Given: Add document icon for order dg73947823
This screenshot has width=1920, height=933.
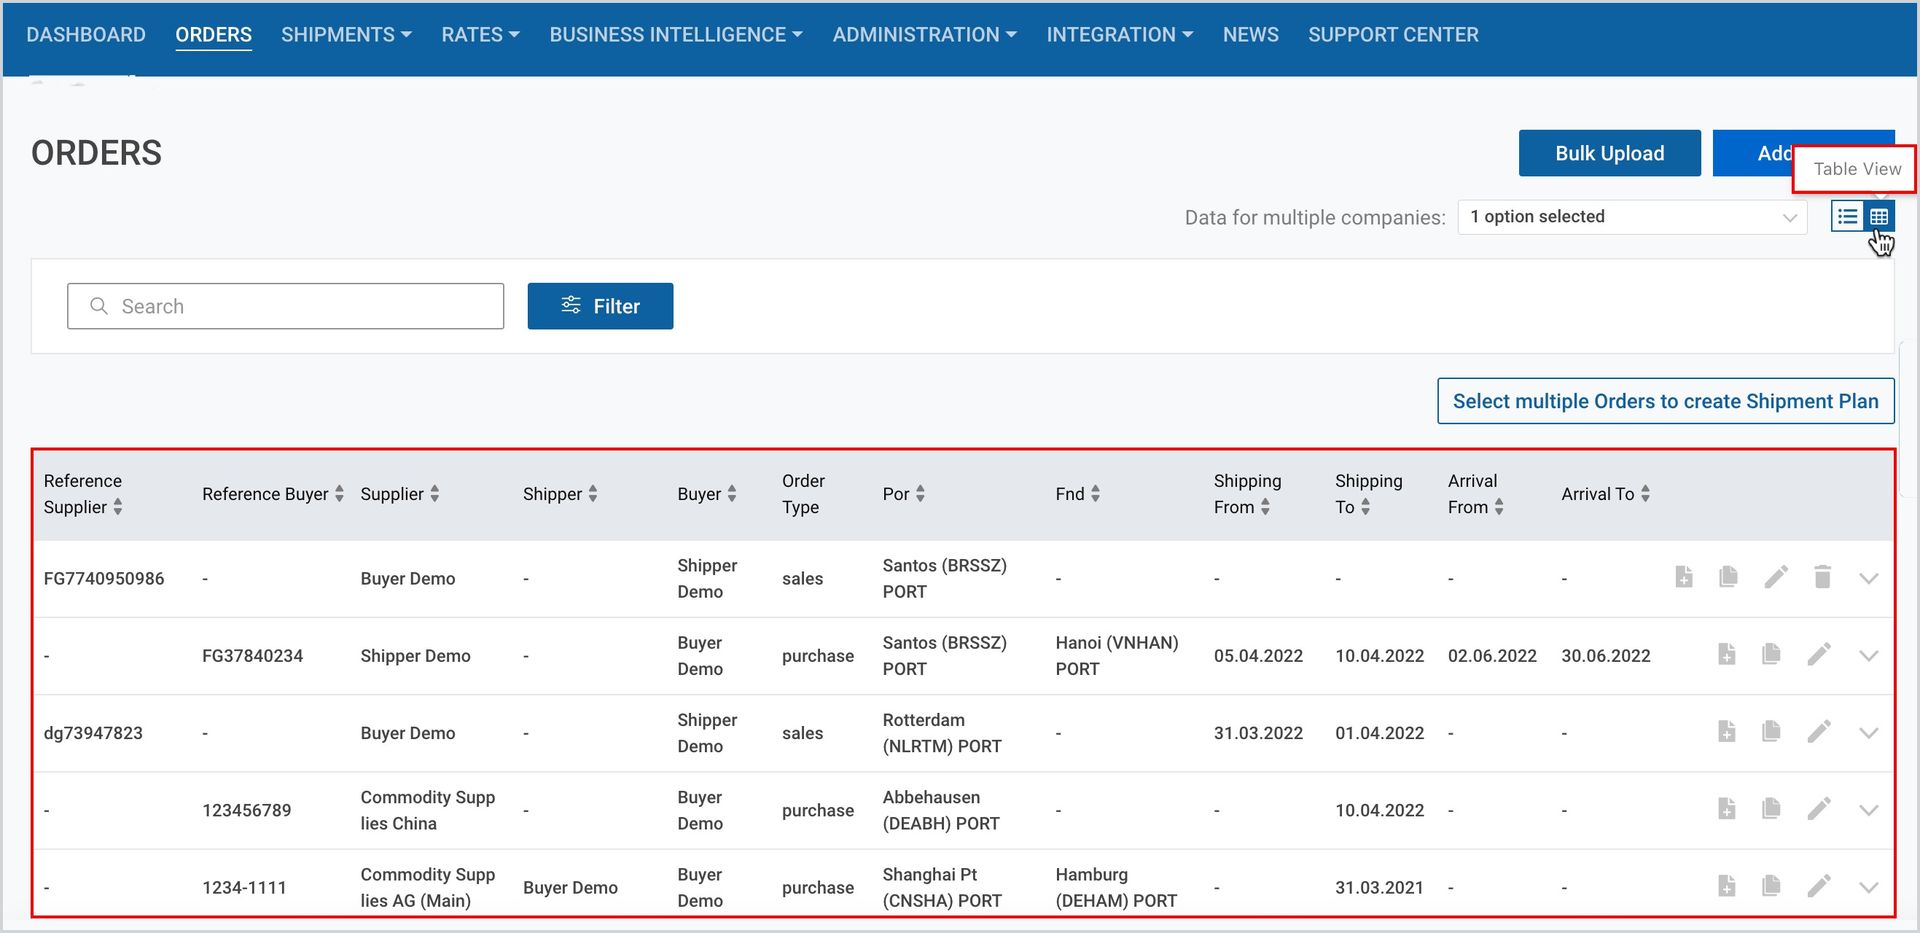Looking at the screenshot, I should (x=1727, y=731).
